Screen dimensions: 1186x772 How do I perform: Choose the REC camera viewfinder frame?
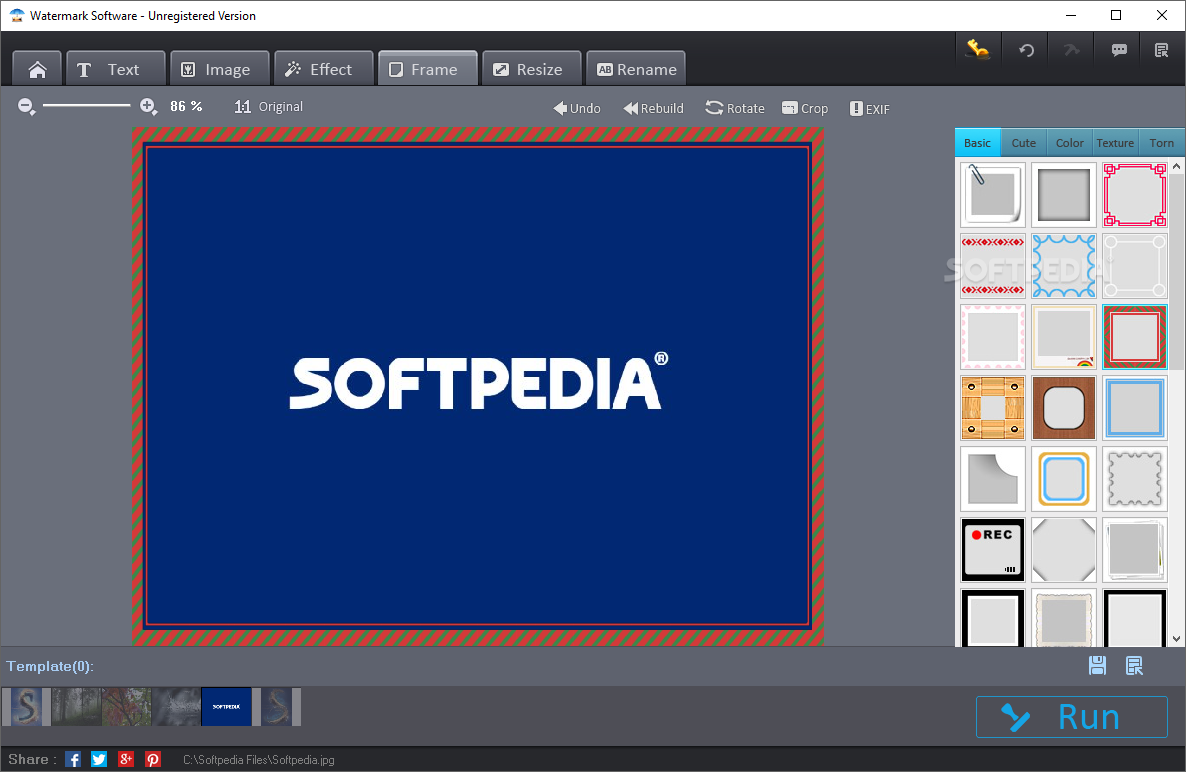click(x=992, y=550)
